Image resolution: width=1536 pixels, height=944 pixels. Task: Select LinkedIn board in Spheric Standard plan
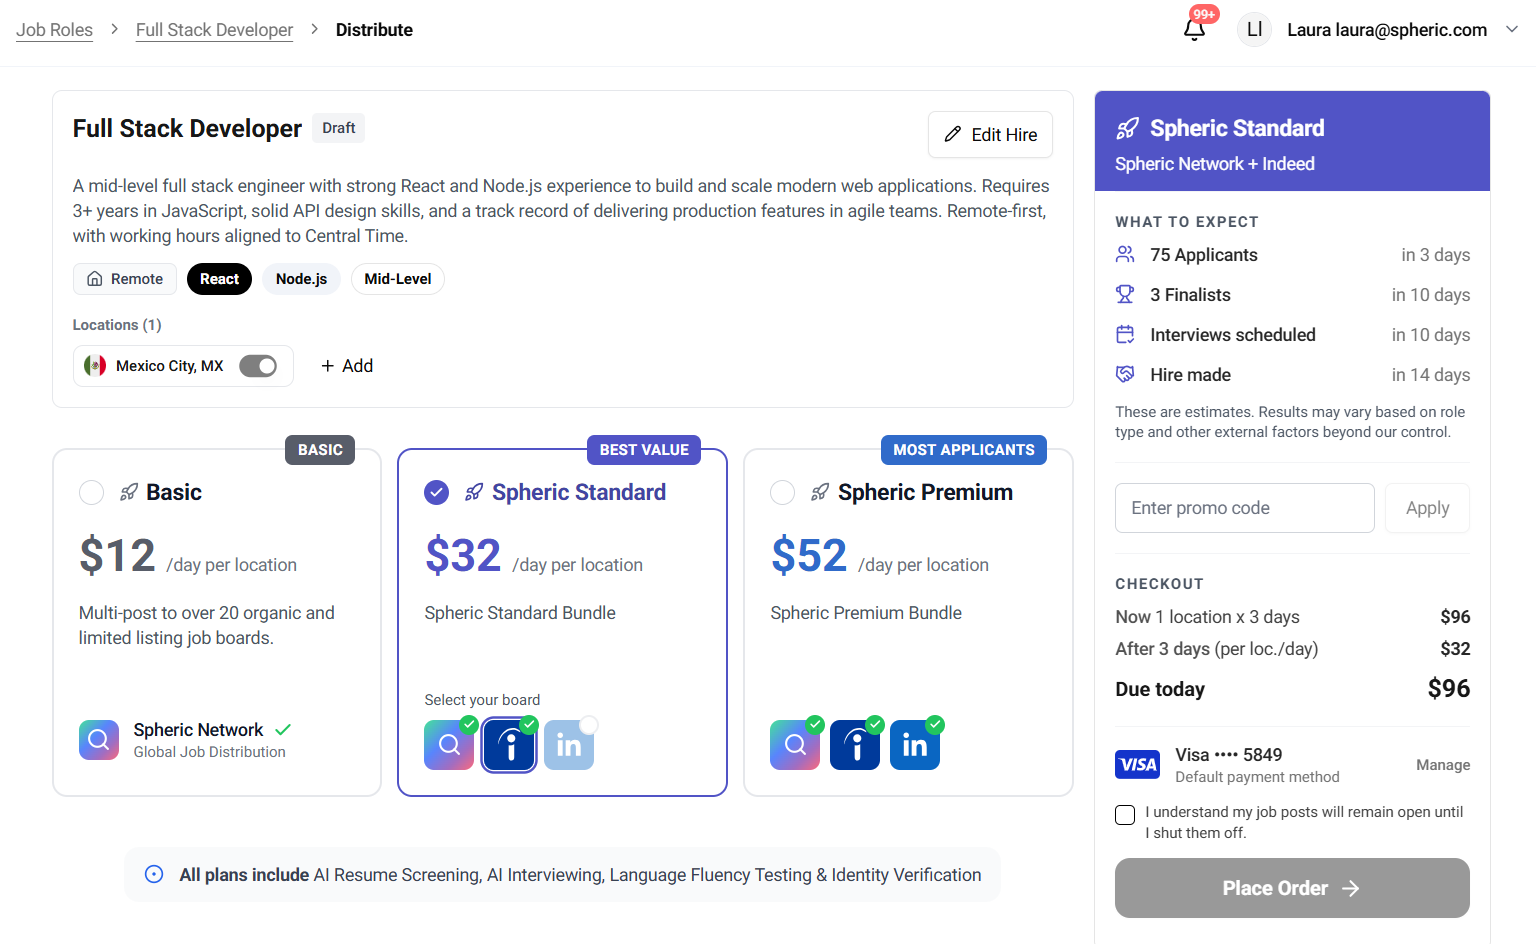tap(569, 746)
